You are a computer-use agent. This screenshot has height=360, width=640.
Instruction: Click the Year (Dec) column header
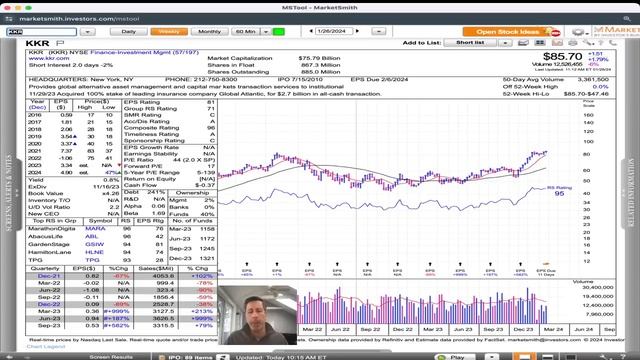[38, 104]
